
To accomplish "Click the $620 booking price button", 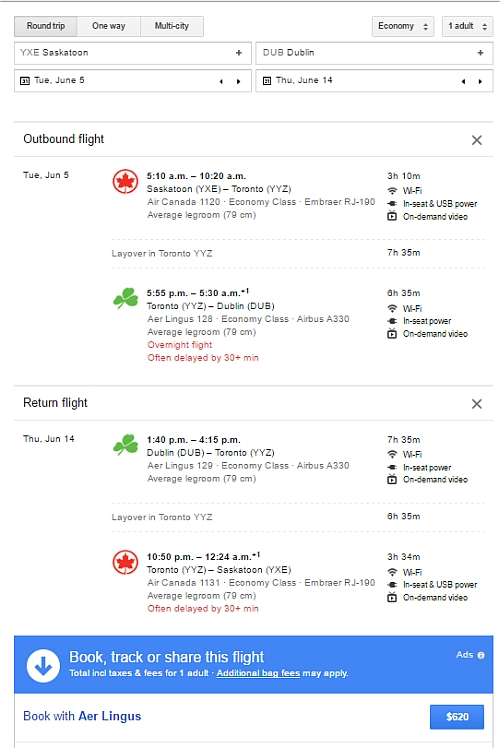I will pyautogui.click(x=457, y=717).
